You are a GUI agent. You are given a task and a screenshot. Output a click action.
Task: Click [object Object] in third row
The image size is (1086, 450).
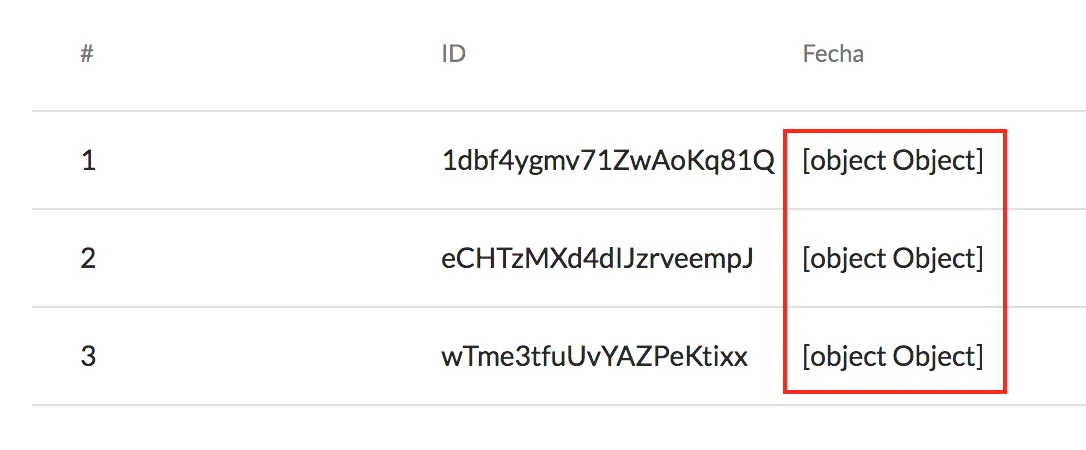pos(892,357)
